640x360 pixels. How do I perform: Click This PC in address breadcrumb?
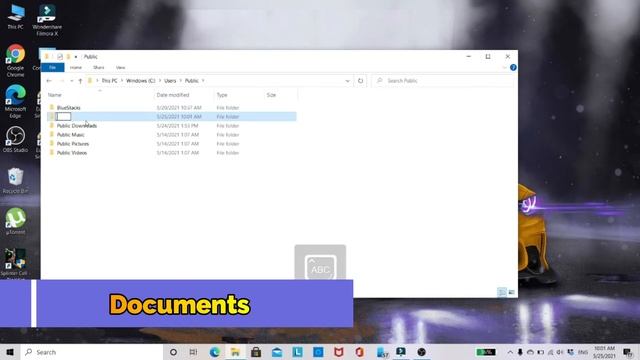(x=109, y=81)
